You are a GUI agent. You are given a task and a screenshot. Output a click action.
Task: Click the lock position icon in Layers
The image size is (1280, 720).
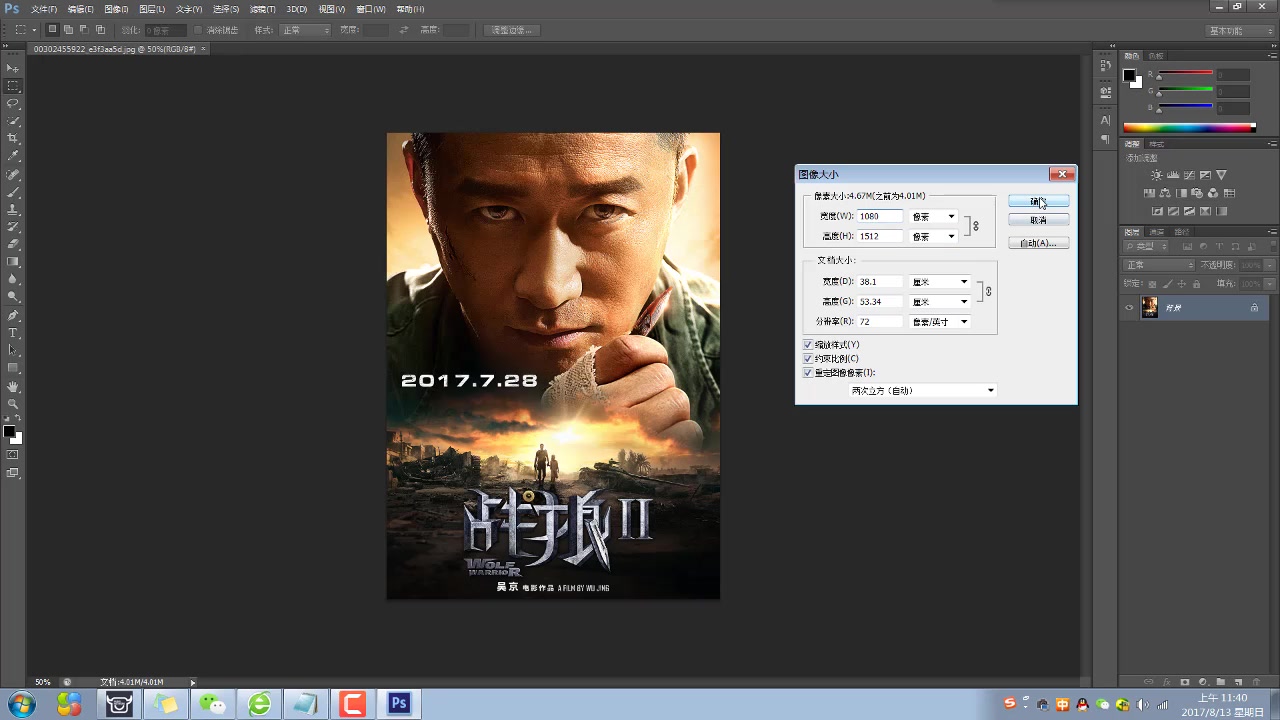pyautogui.click(x=1182, y=284)
